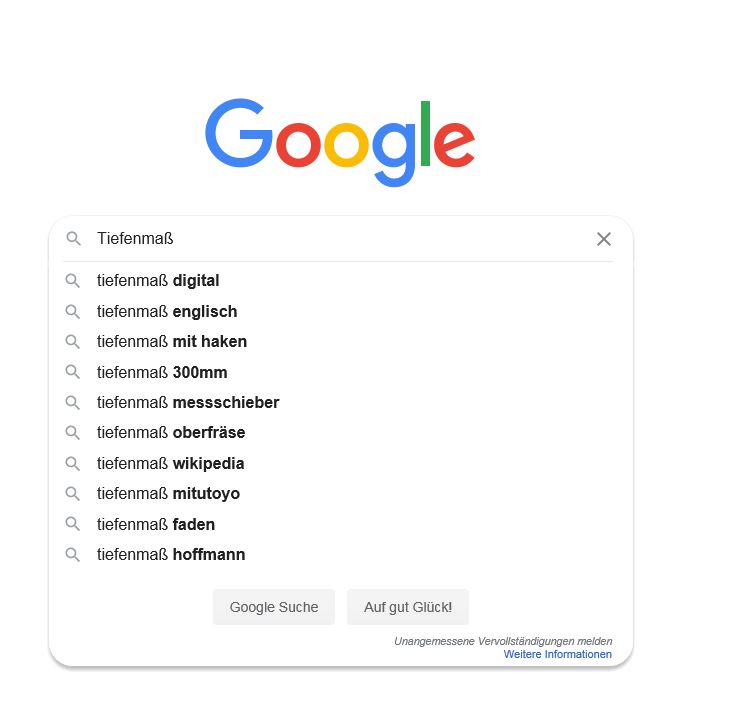This screenshot has height=713, width=730.
Task: Click the search icon beside tiefenmaß messschieber
Action: pos(73,402)
